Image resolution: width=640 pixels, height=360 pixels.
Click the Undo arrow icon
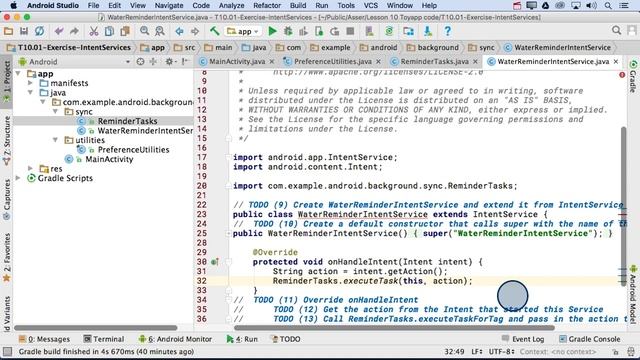click(59, 31)
